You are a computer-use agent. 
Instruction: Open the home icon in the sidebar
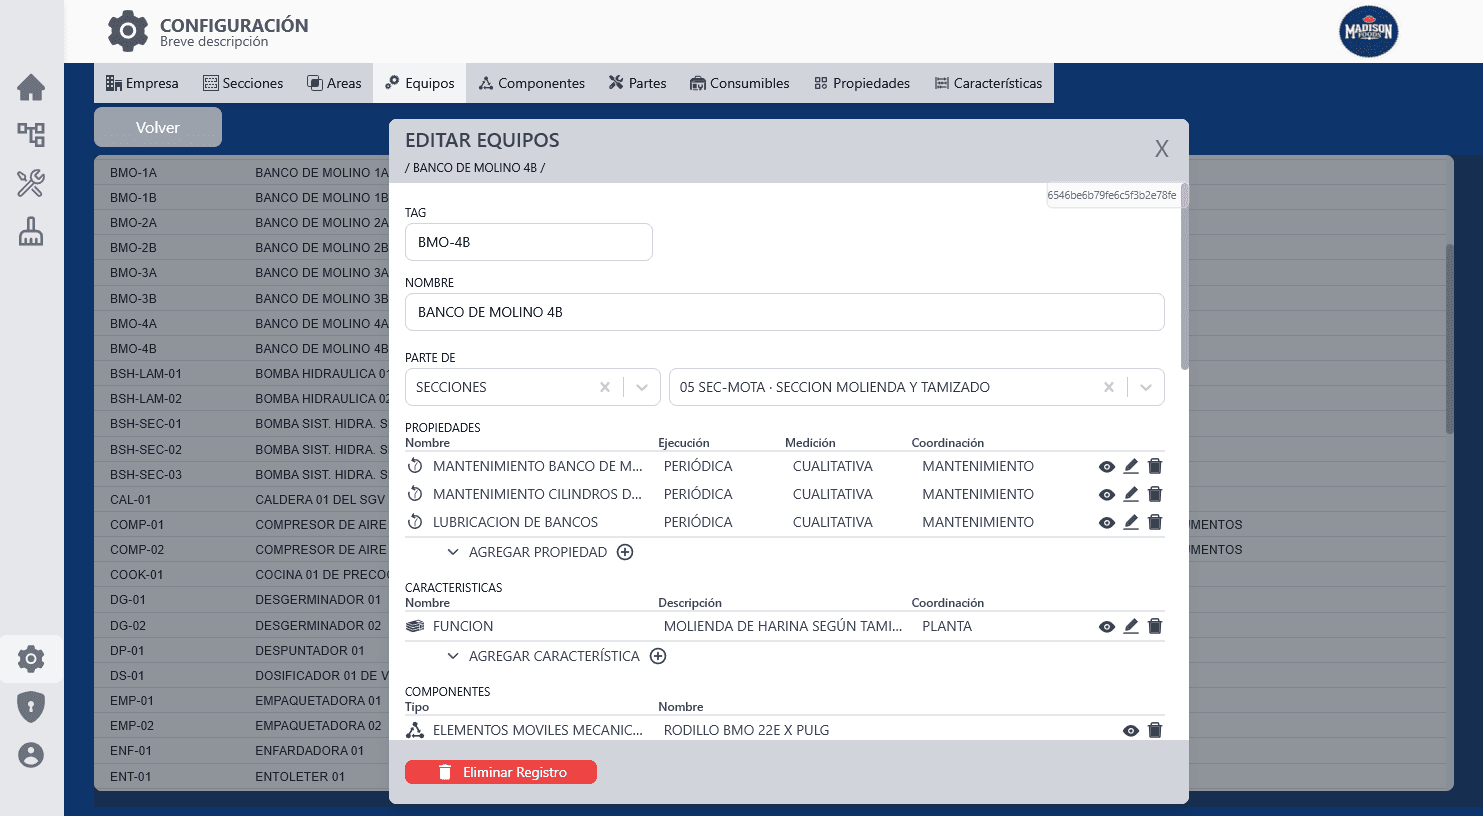coord(31,88)
